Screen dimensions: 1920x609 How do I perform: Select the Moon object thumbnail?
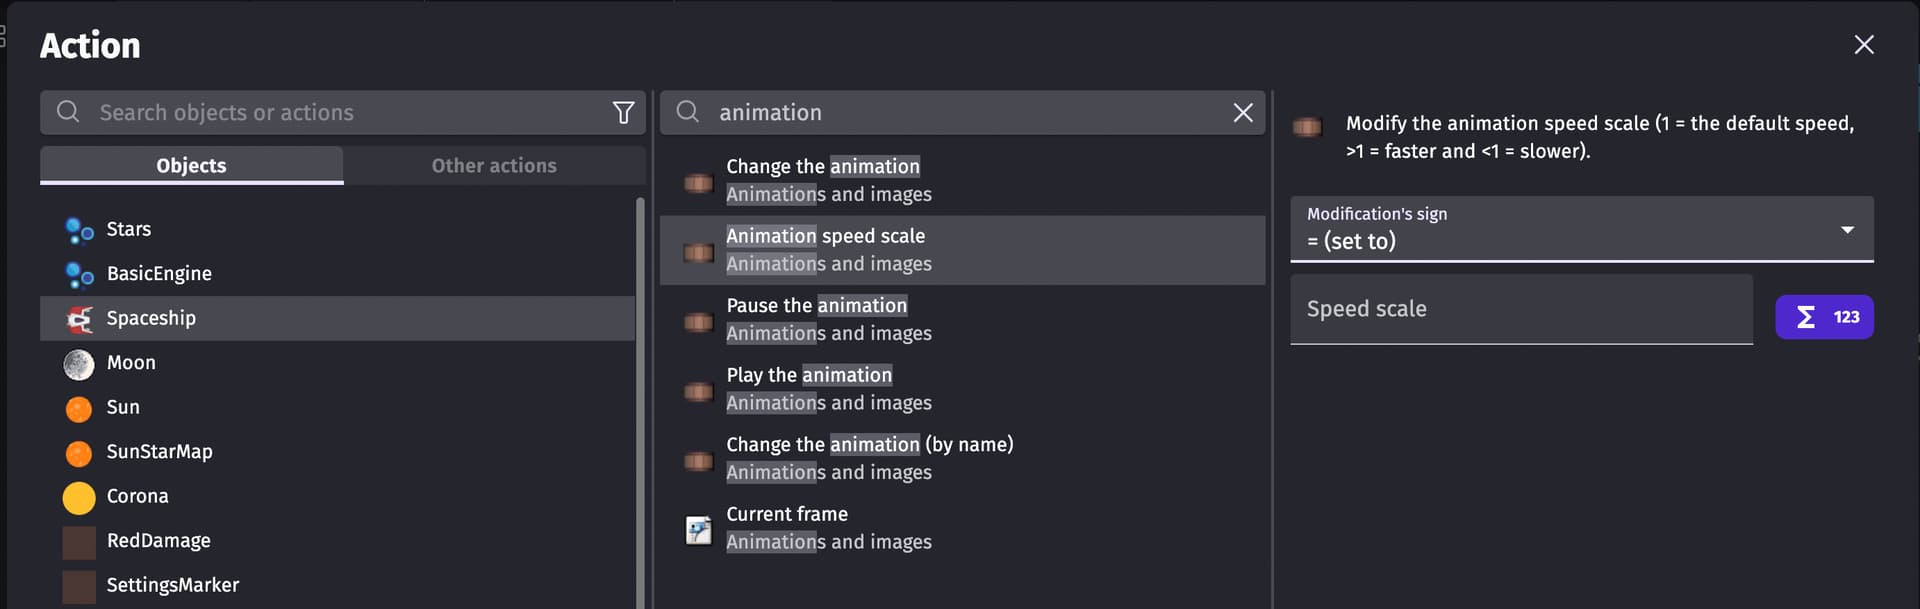[x=79, y=364]
